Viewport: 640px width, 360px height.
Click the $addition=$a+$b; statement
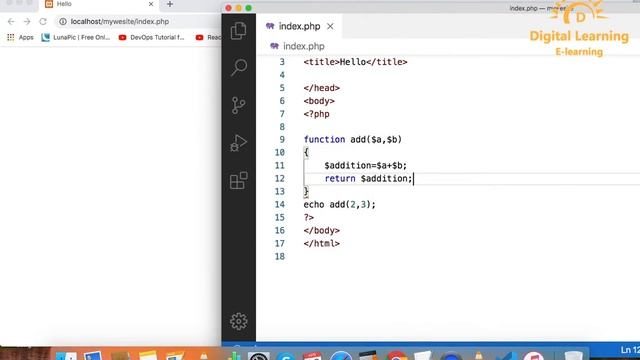pos(366,166)
